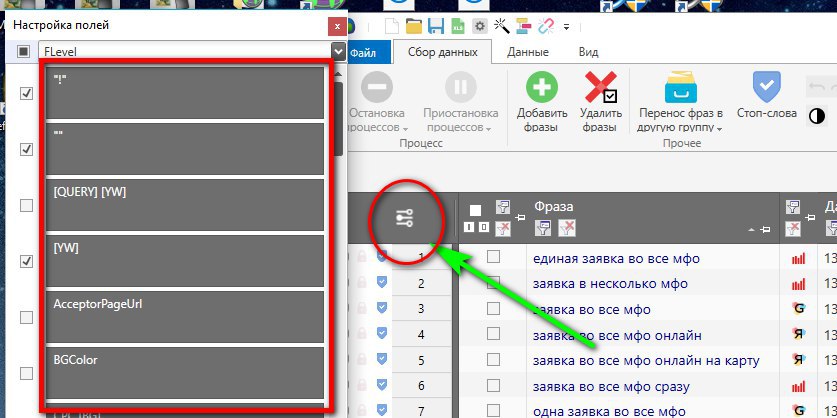This screenshot has height=418, width=837.
Task: Save project with the floppy disk icon
Action: pos(436,26)
